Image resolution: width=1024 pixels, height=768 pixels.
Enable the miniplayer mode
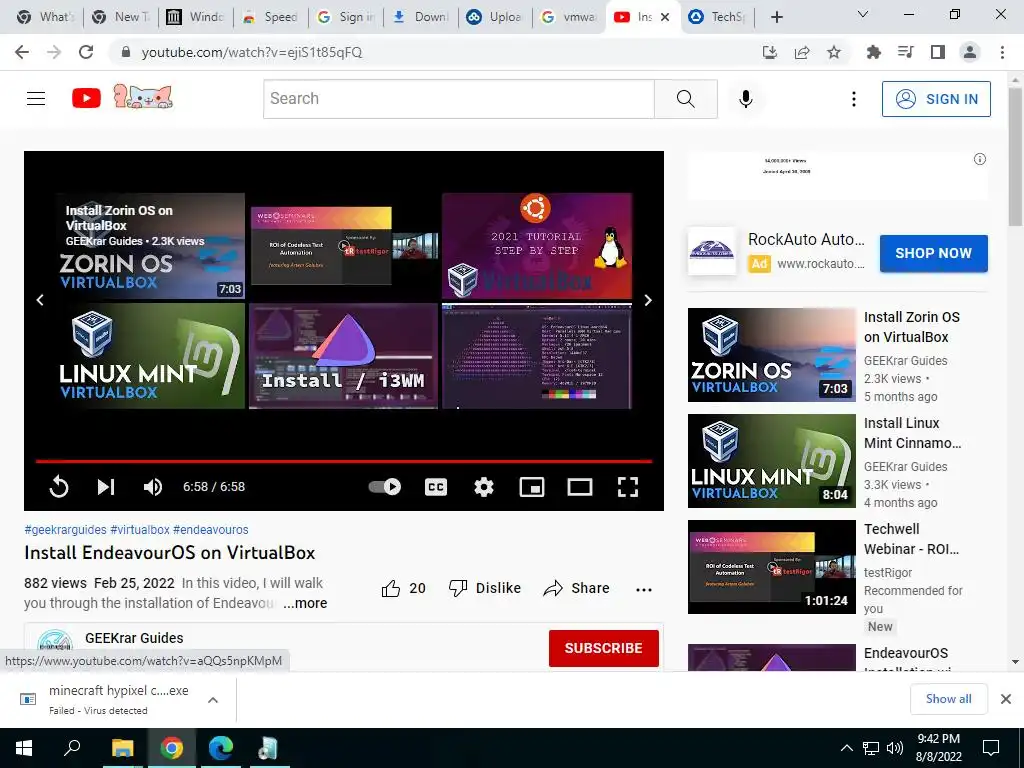coord(532,487)
